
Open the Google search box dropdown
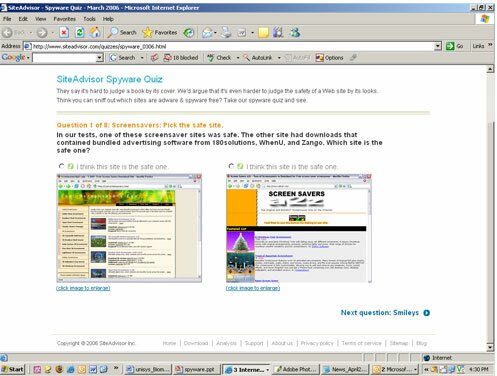click(99, 58)
